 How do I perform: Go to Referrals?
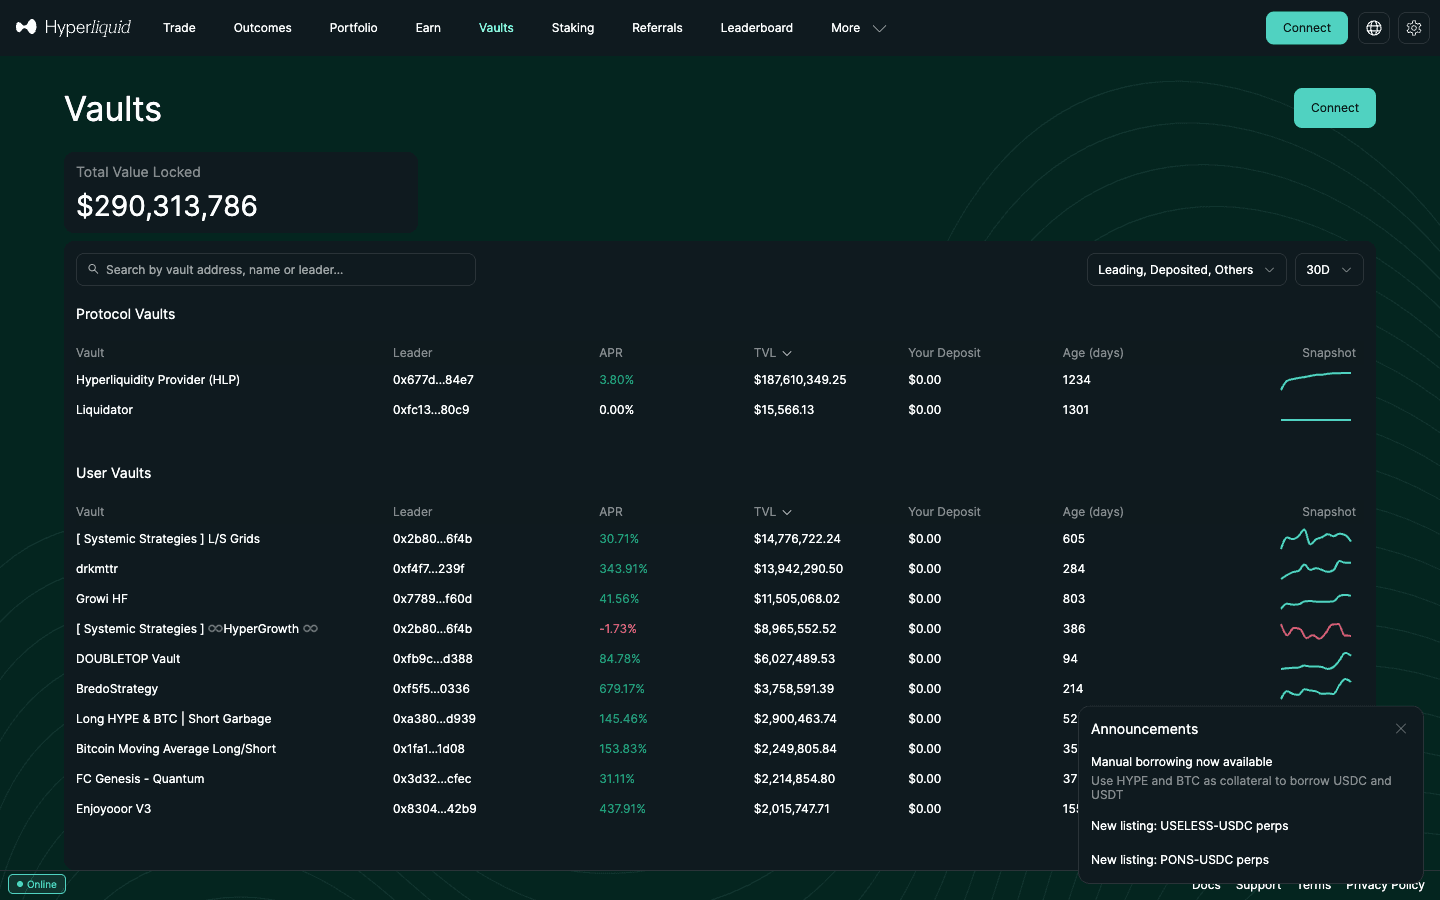(x=657, y=28)
